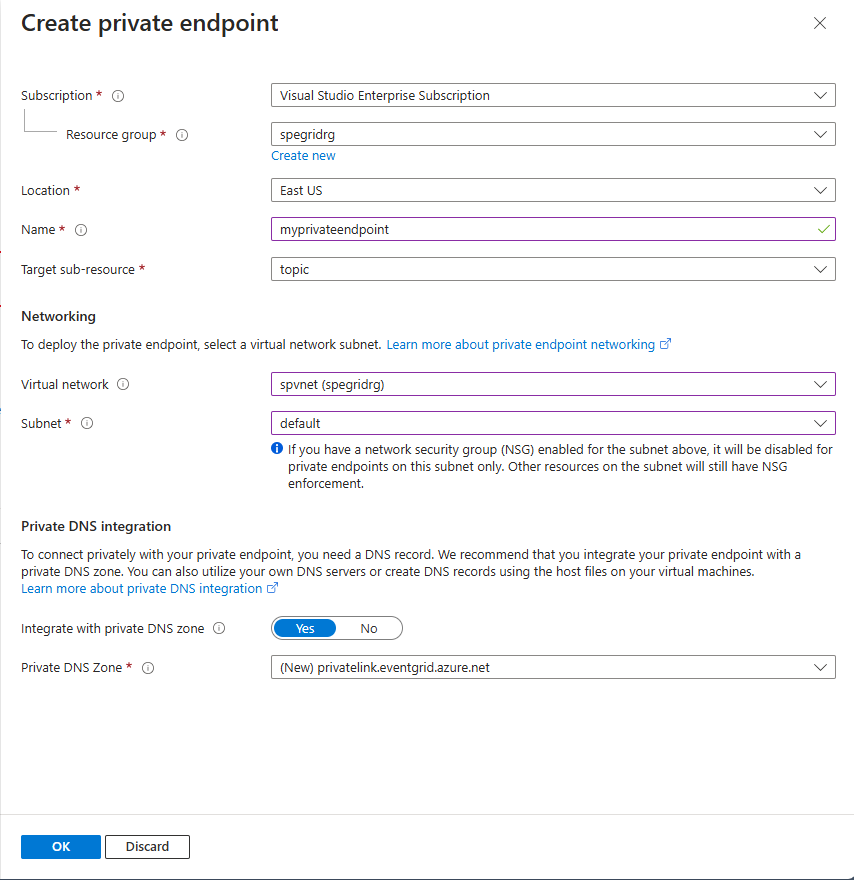Click the Private DNS Zone info icon
The width and height of the screenshot is (854, 880).
tap(148, 668)
